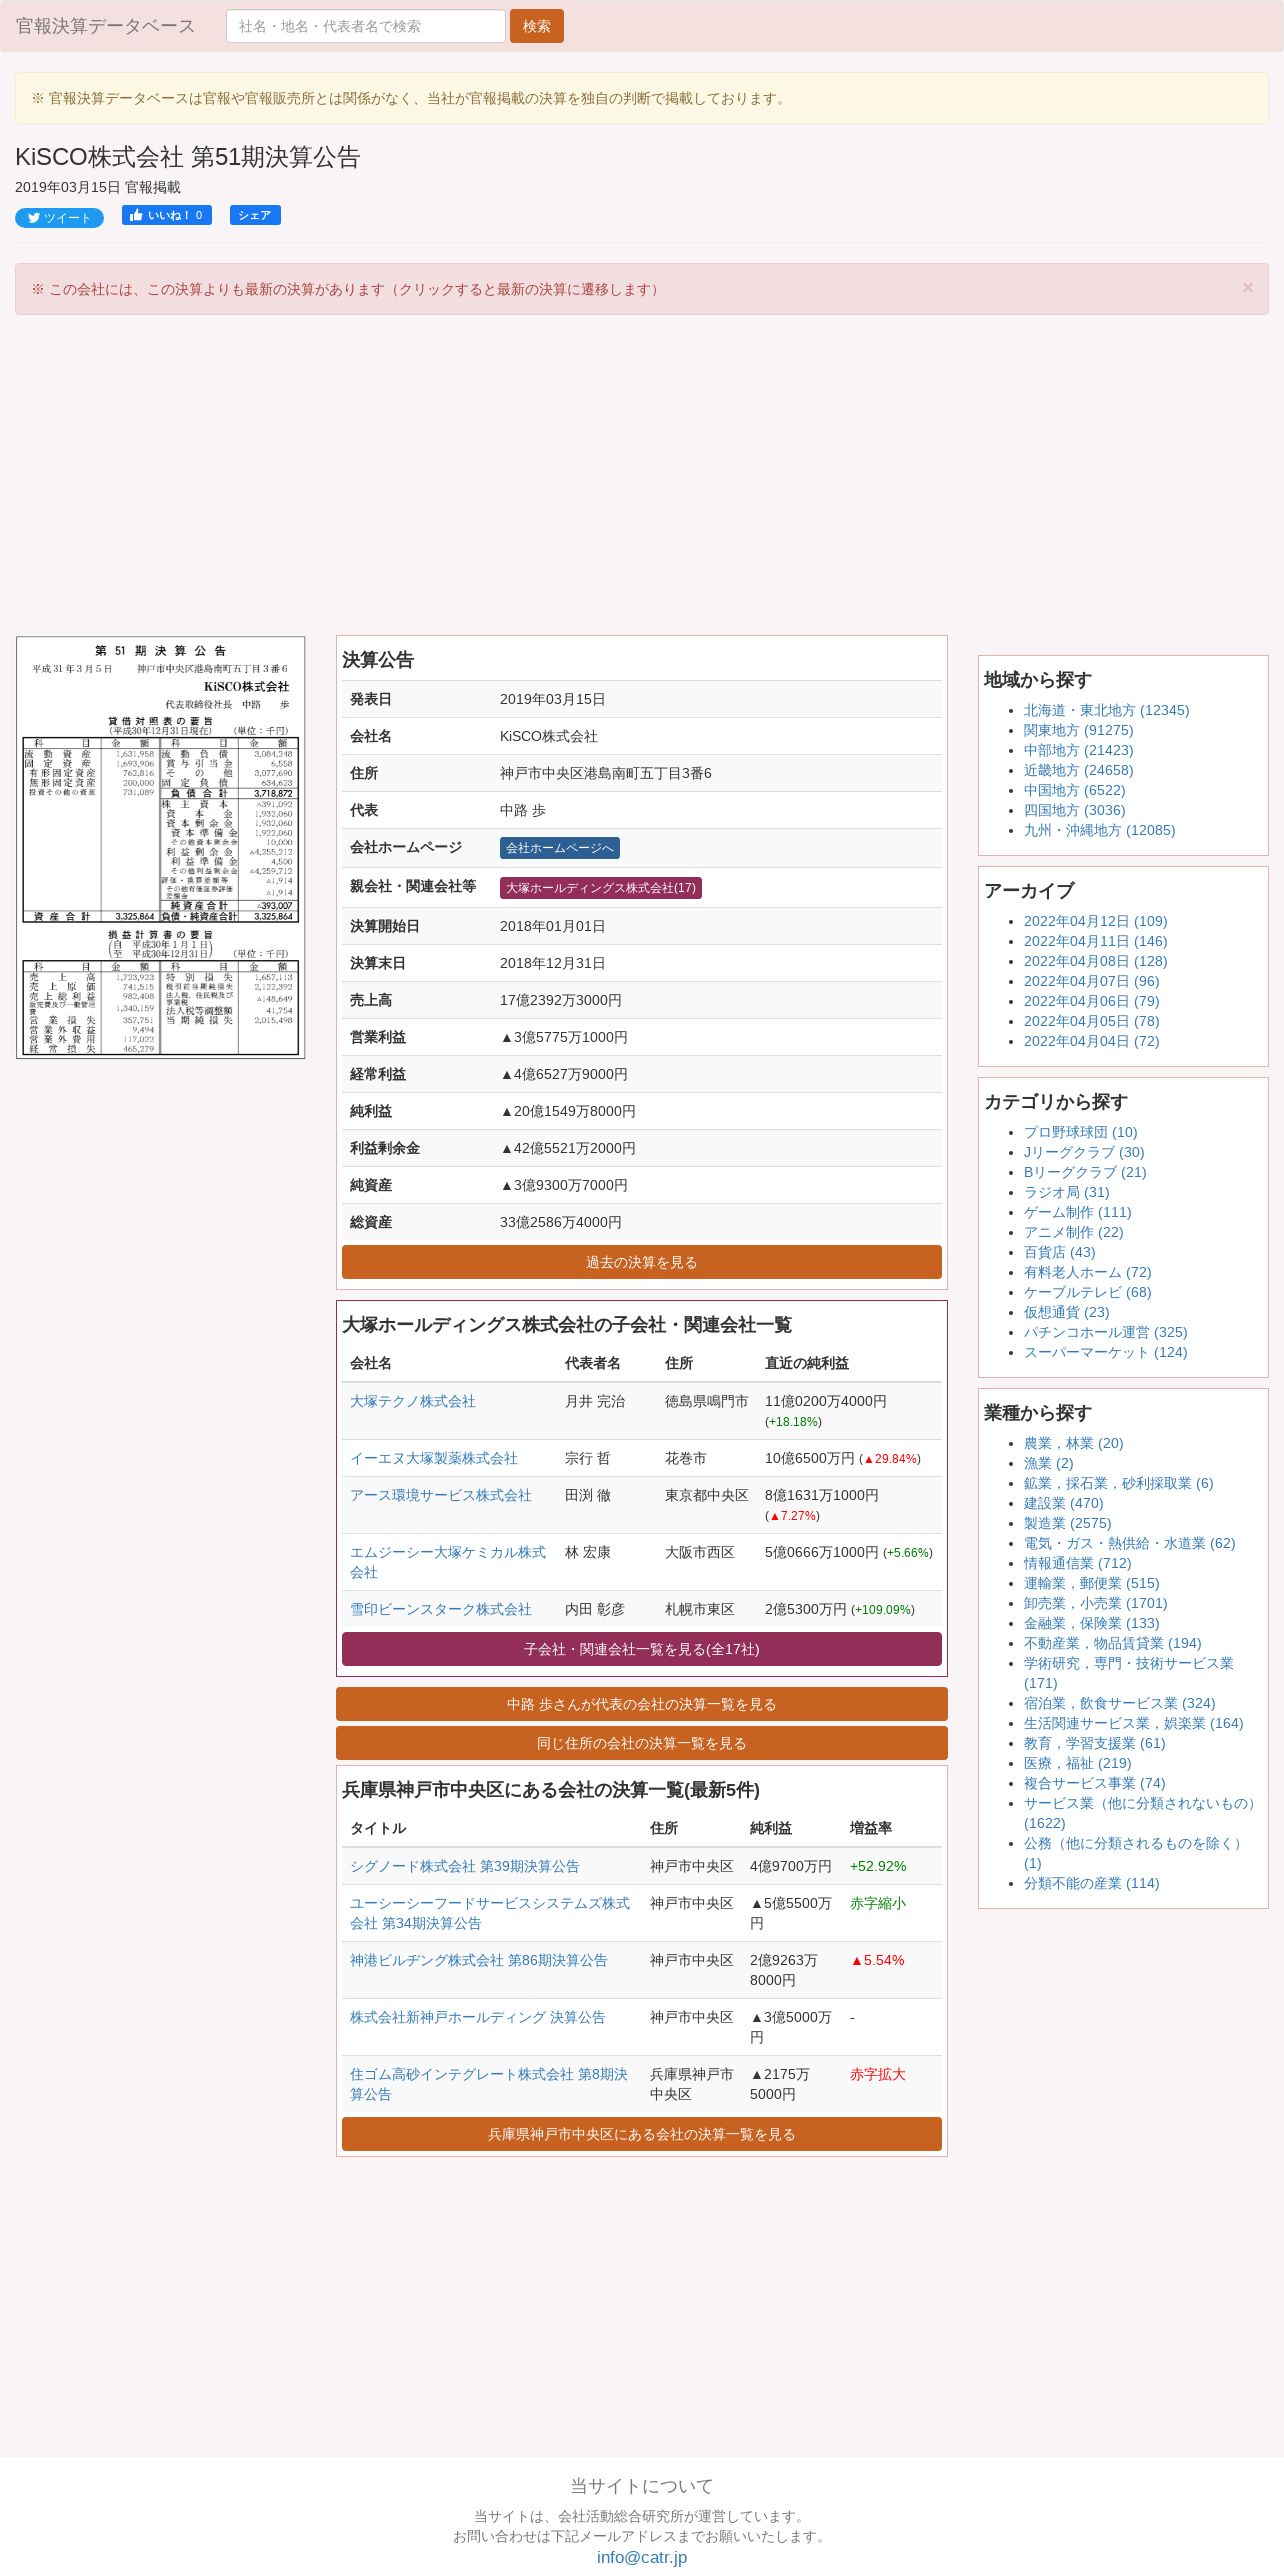1284x2568 pixels.
Task: Open archive 2022年04月05日 (78)
Action: 1091,1021
